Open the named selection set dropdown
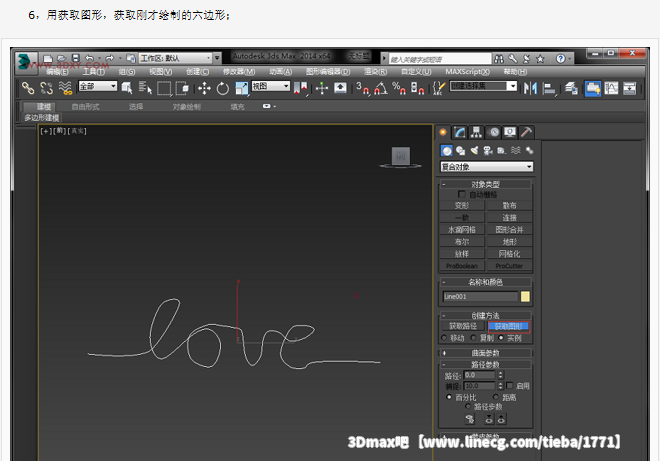 483,86
